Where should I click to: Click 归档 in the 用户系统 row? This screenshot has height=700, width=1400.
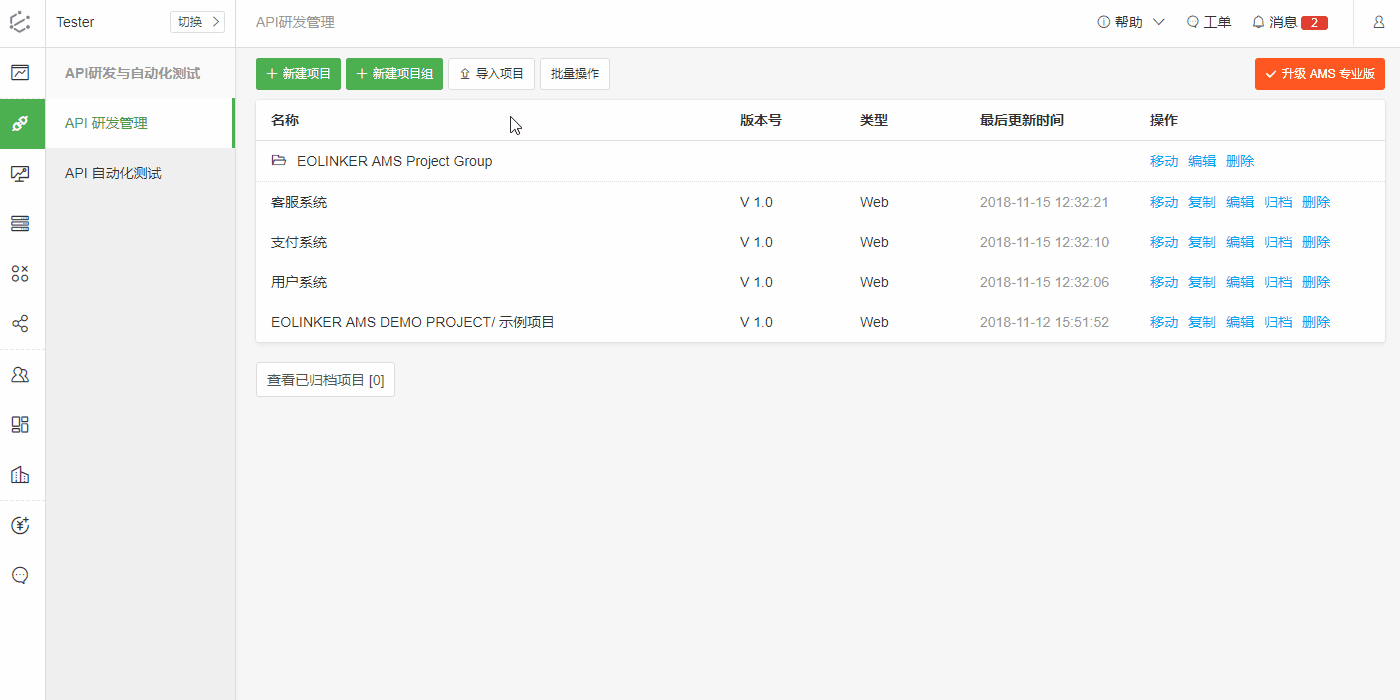point(1278,282)
